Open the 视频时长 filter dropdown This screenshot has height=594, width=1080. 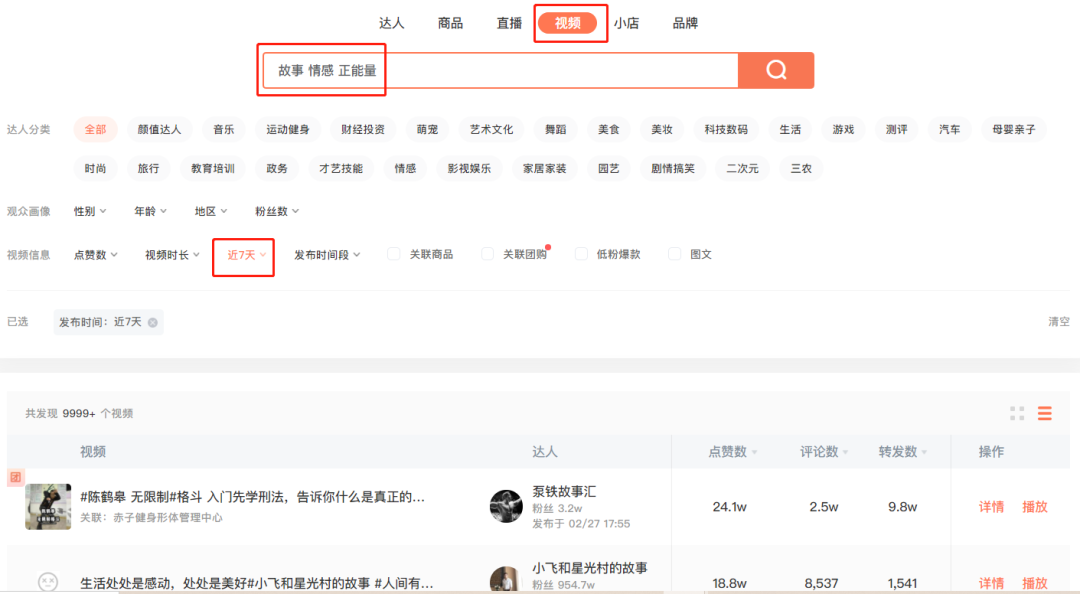coord(172,255)
